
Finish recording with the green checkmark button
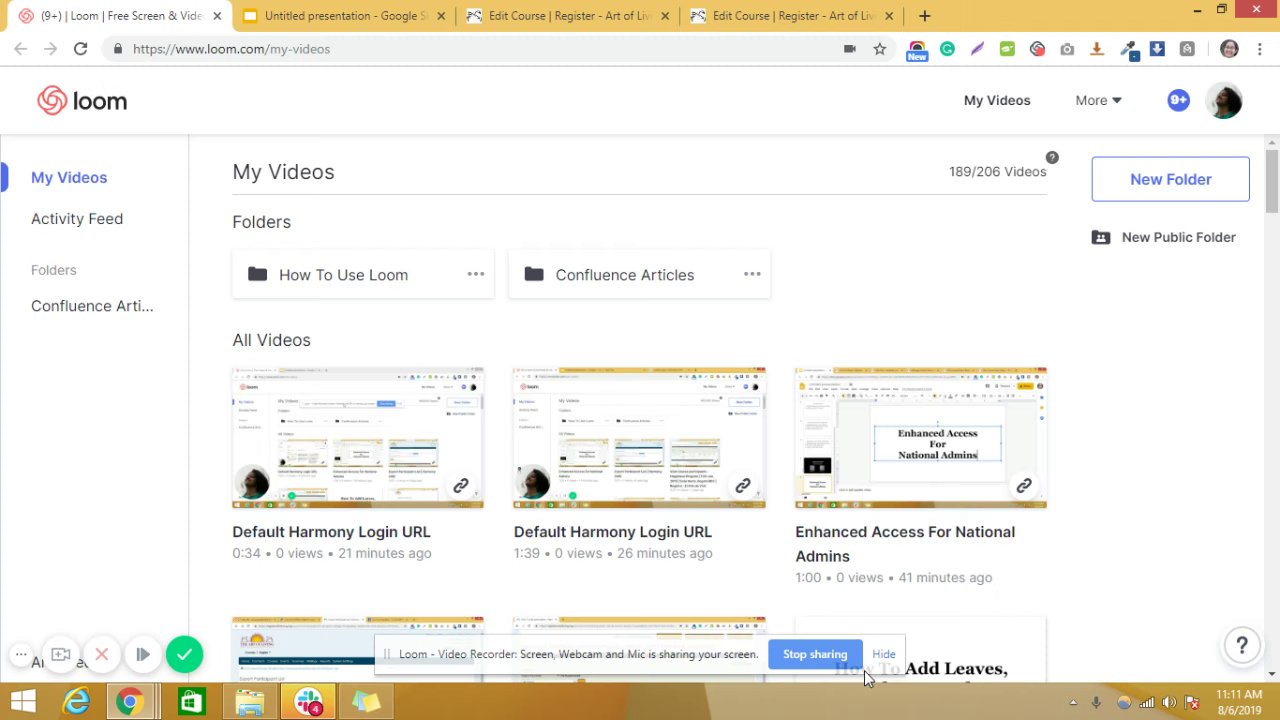184,655
